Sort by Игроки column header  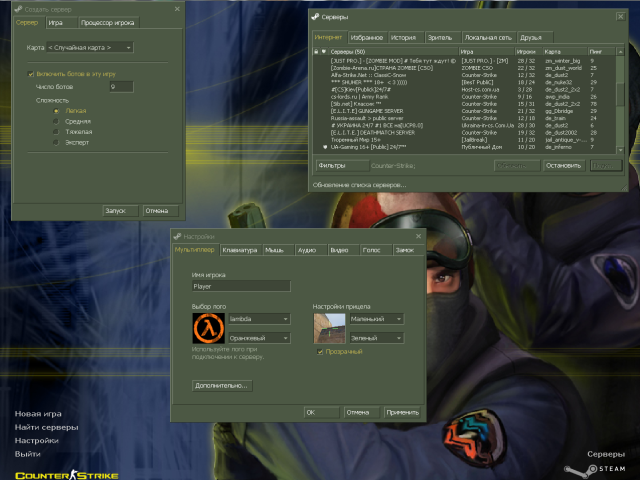tap(528, 52)
